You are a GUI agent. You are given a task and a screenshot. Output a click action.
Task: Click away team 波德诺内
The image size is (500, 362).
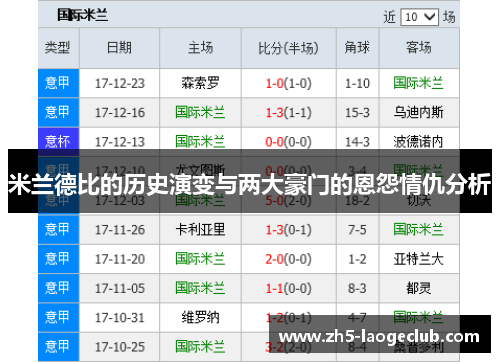click(418, 142)
